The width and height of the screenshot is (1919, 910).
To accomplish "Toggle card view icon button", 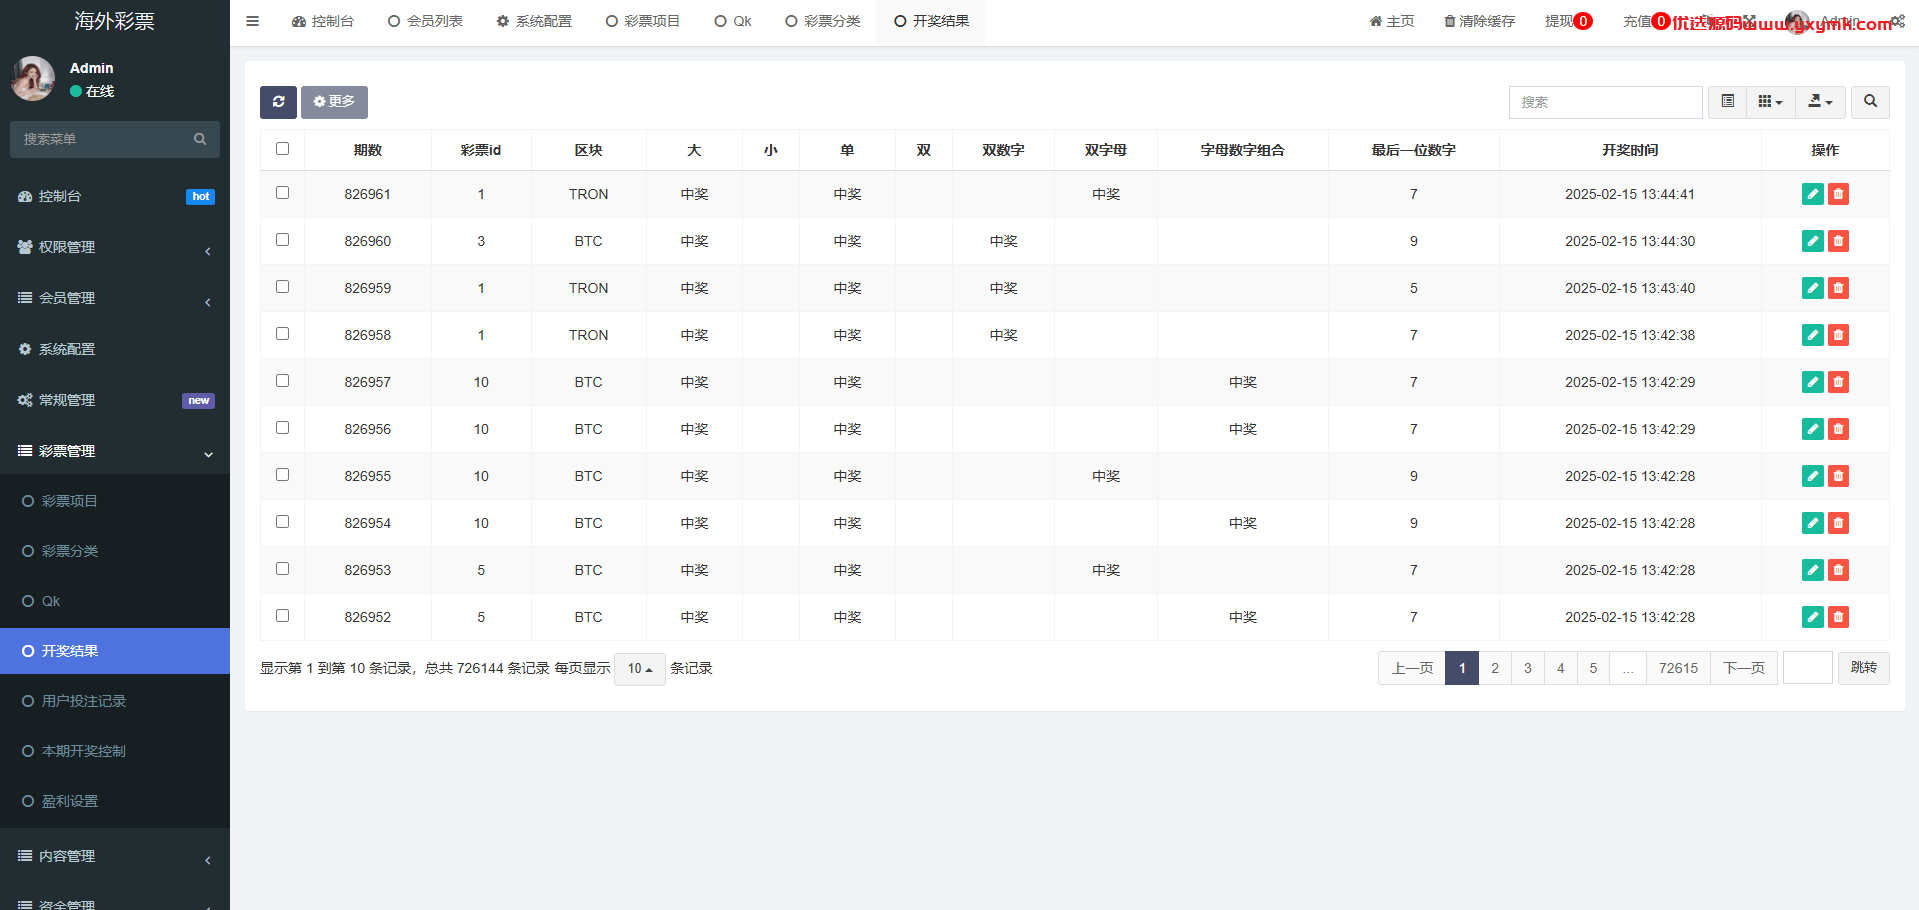I will tap(1727, 102).
